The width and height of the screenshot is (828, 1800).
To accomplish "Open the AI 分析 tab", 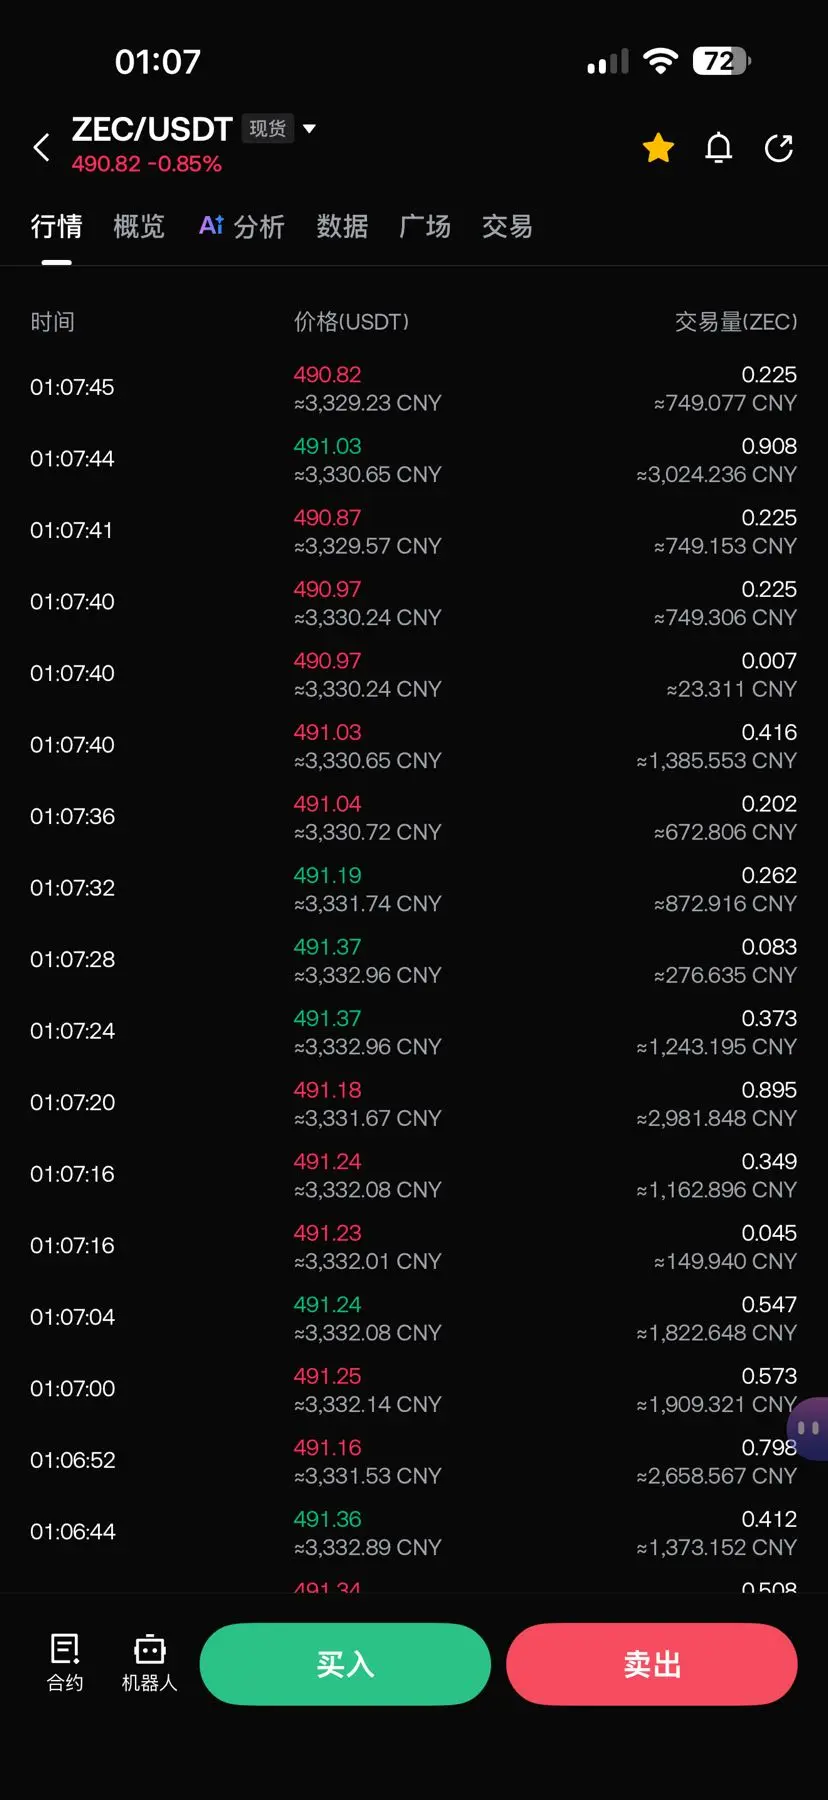I will pos(241,227).
